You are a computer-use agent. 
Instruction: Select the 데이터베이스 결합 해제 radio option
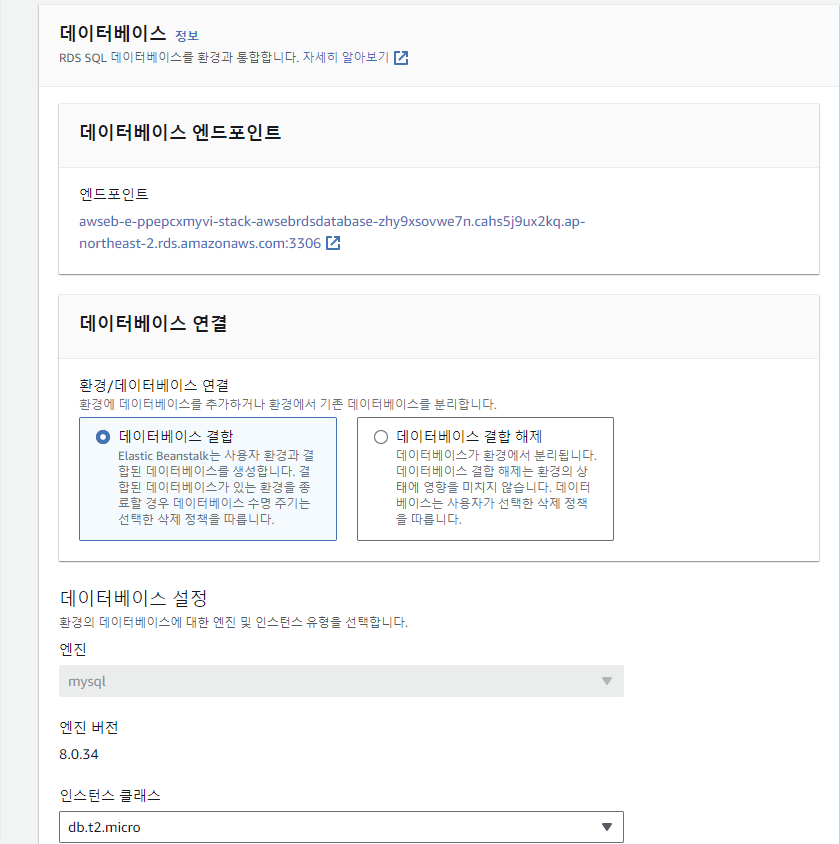(x=381, y=437)
